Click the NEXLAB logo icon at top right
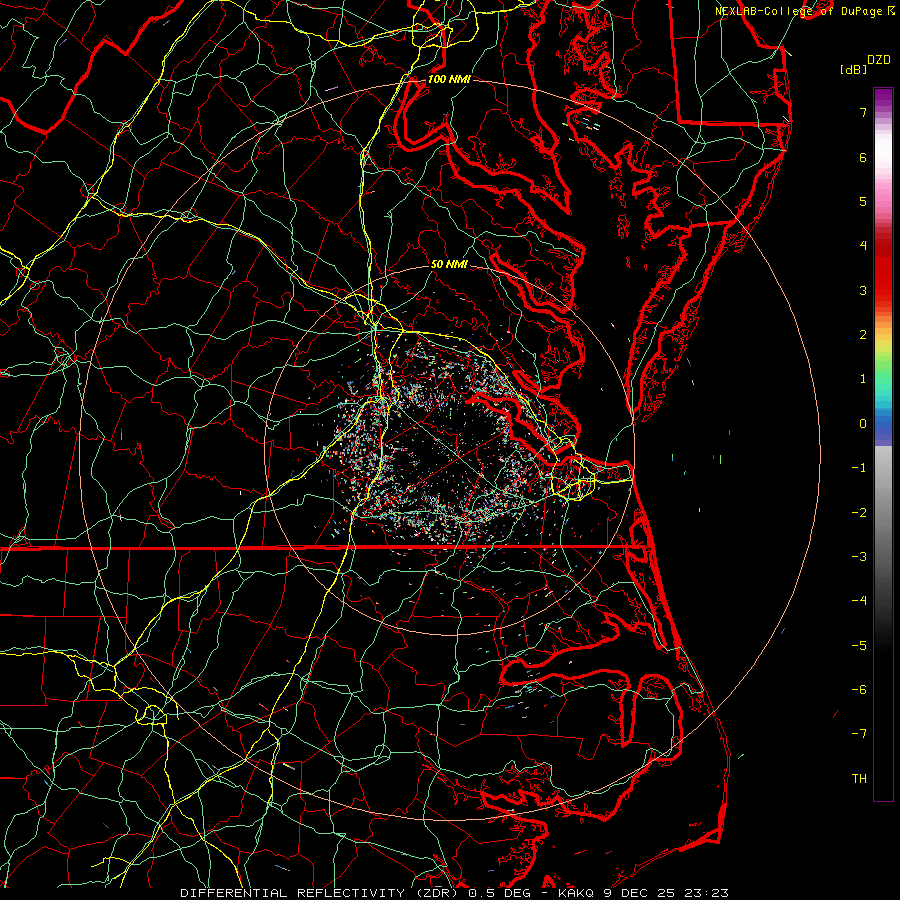The image size is (900, 900). coord(891,10)
